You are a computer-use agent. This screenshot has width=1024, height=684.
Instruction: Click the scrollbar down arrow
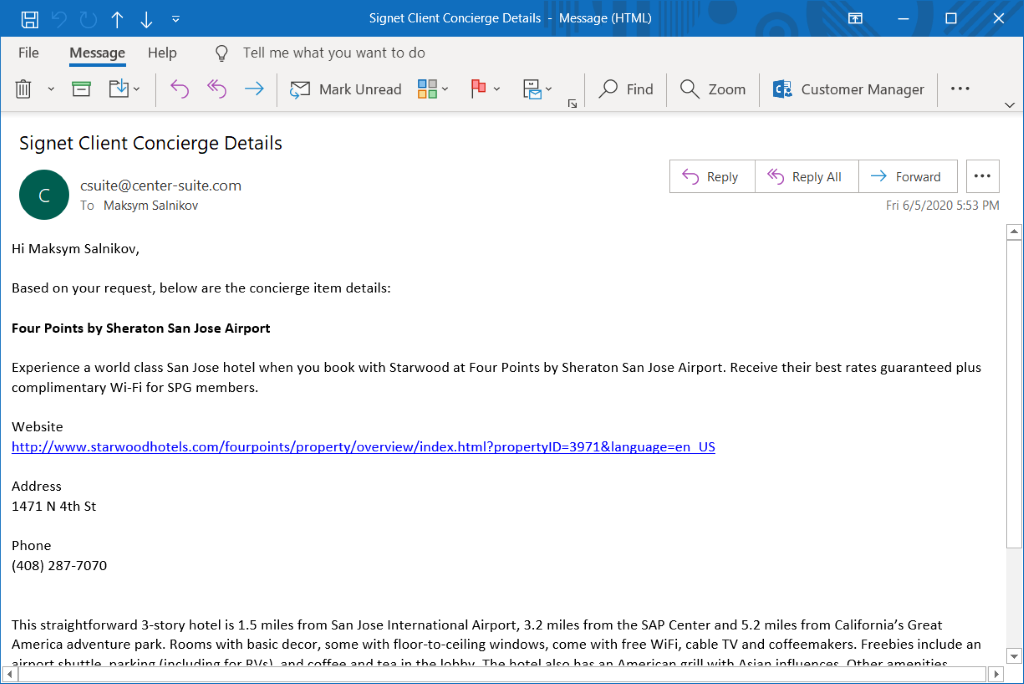[x=1014, y=657]
